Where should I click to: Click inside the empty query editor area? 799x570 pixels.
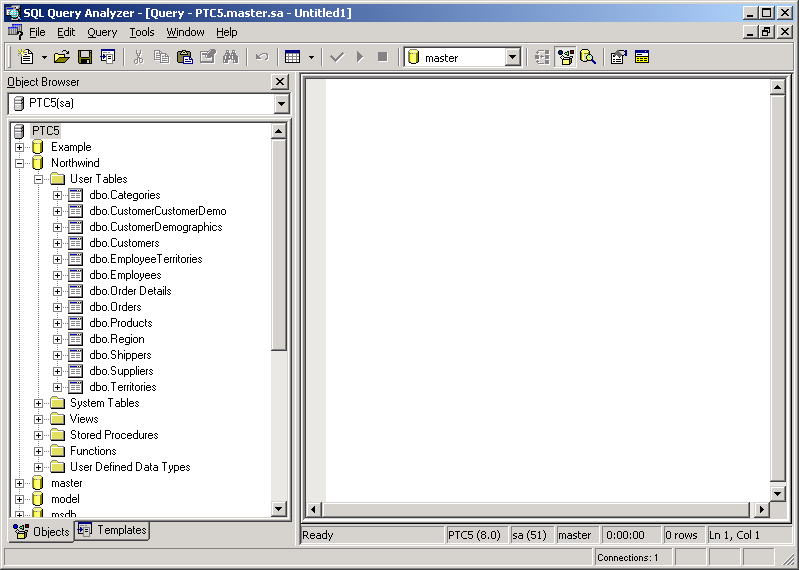545,280
